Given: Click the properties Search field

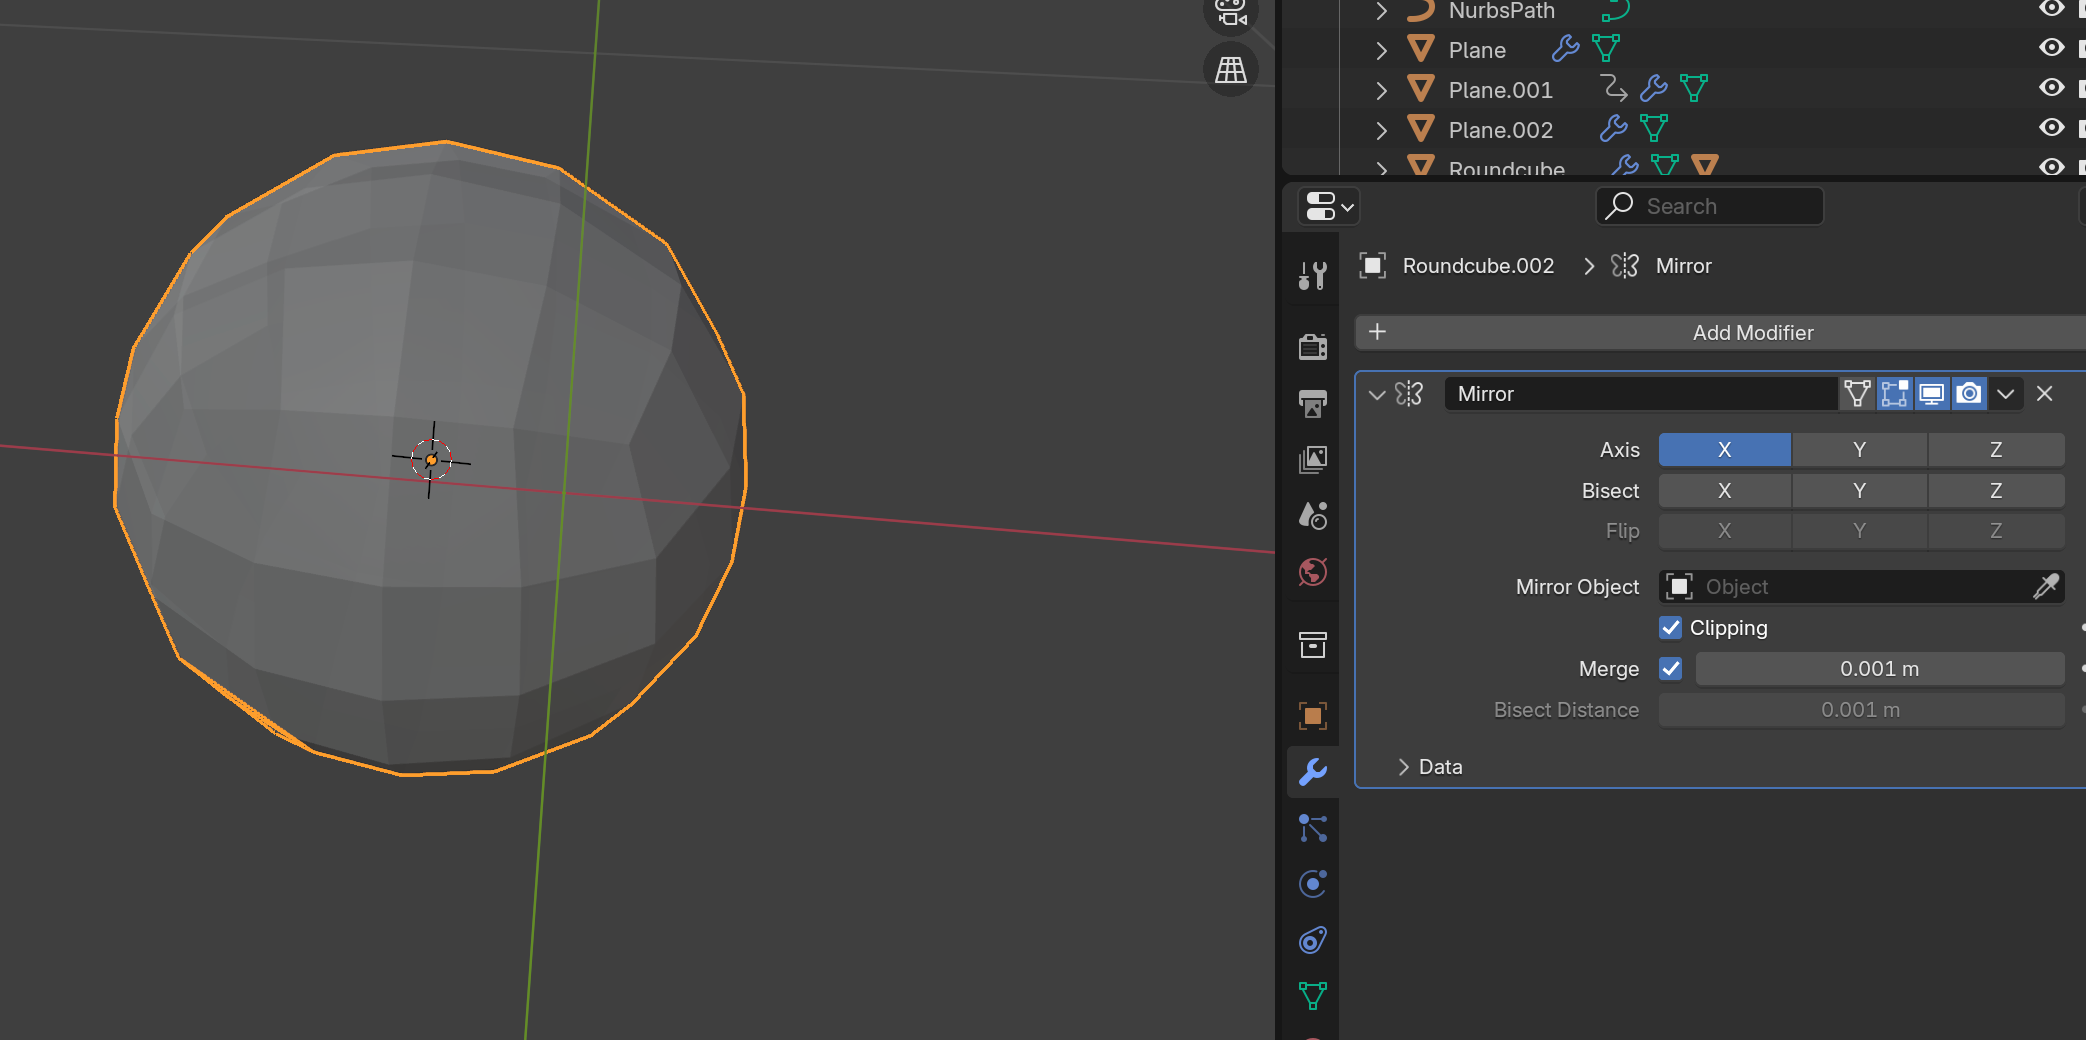Looking at the screenshot, I should (x=1710, y=206).
